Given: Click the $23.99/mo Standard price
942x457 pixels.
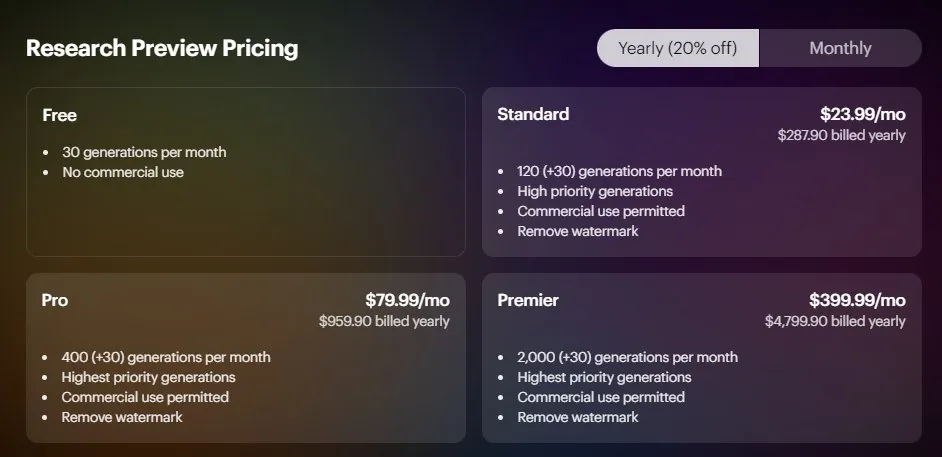Looking at the screenshot, I should click(x=863, y=114).
